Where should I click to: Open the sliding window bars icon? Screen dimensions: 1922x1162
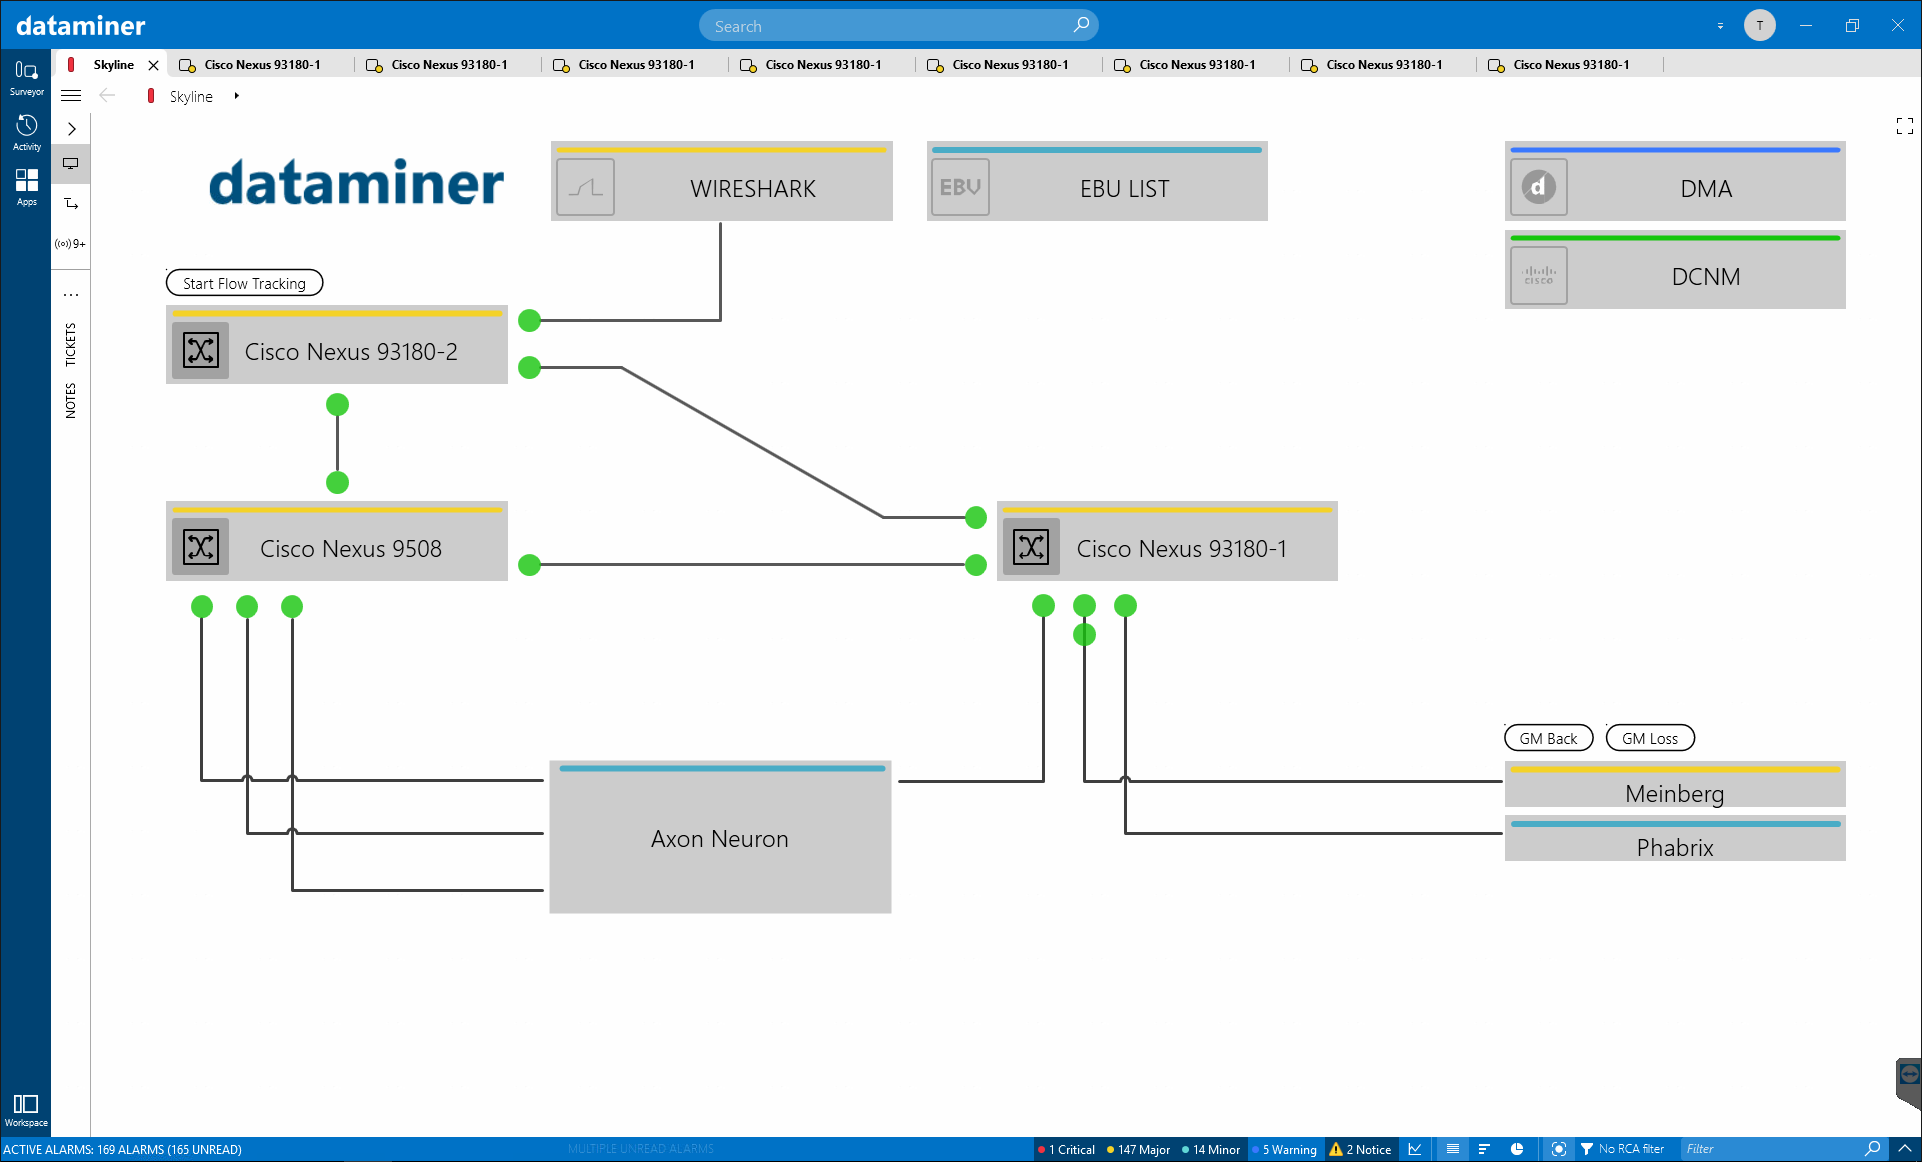(x=1484, y=1149)
